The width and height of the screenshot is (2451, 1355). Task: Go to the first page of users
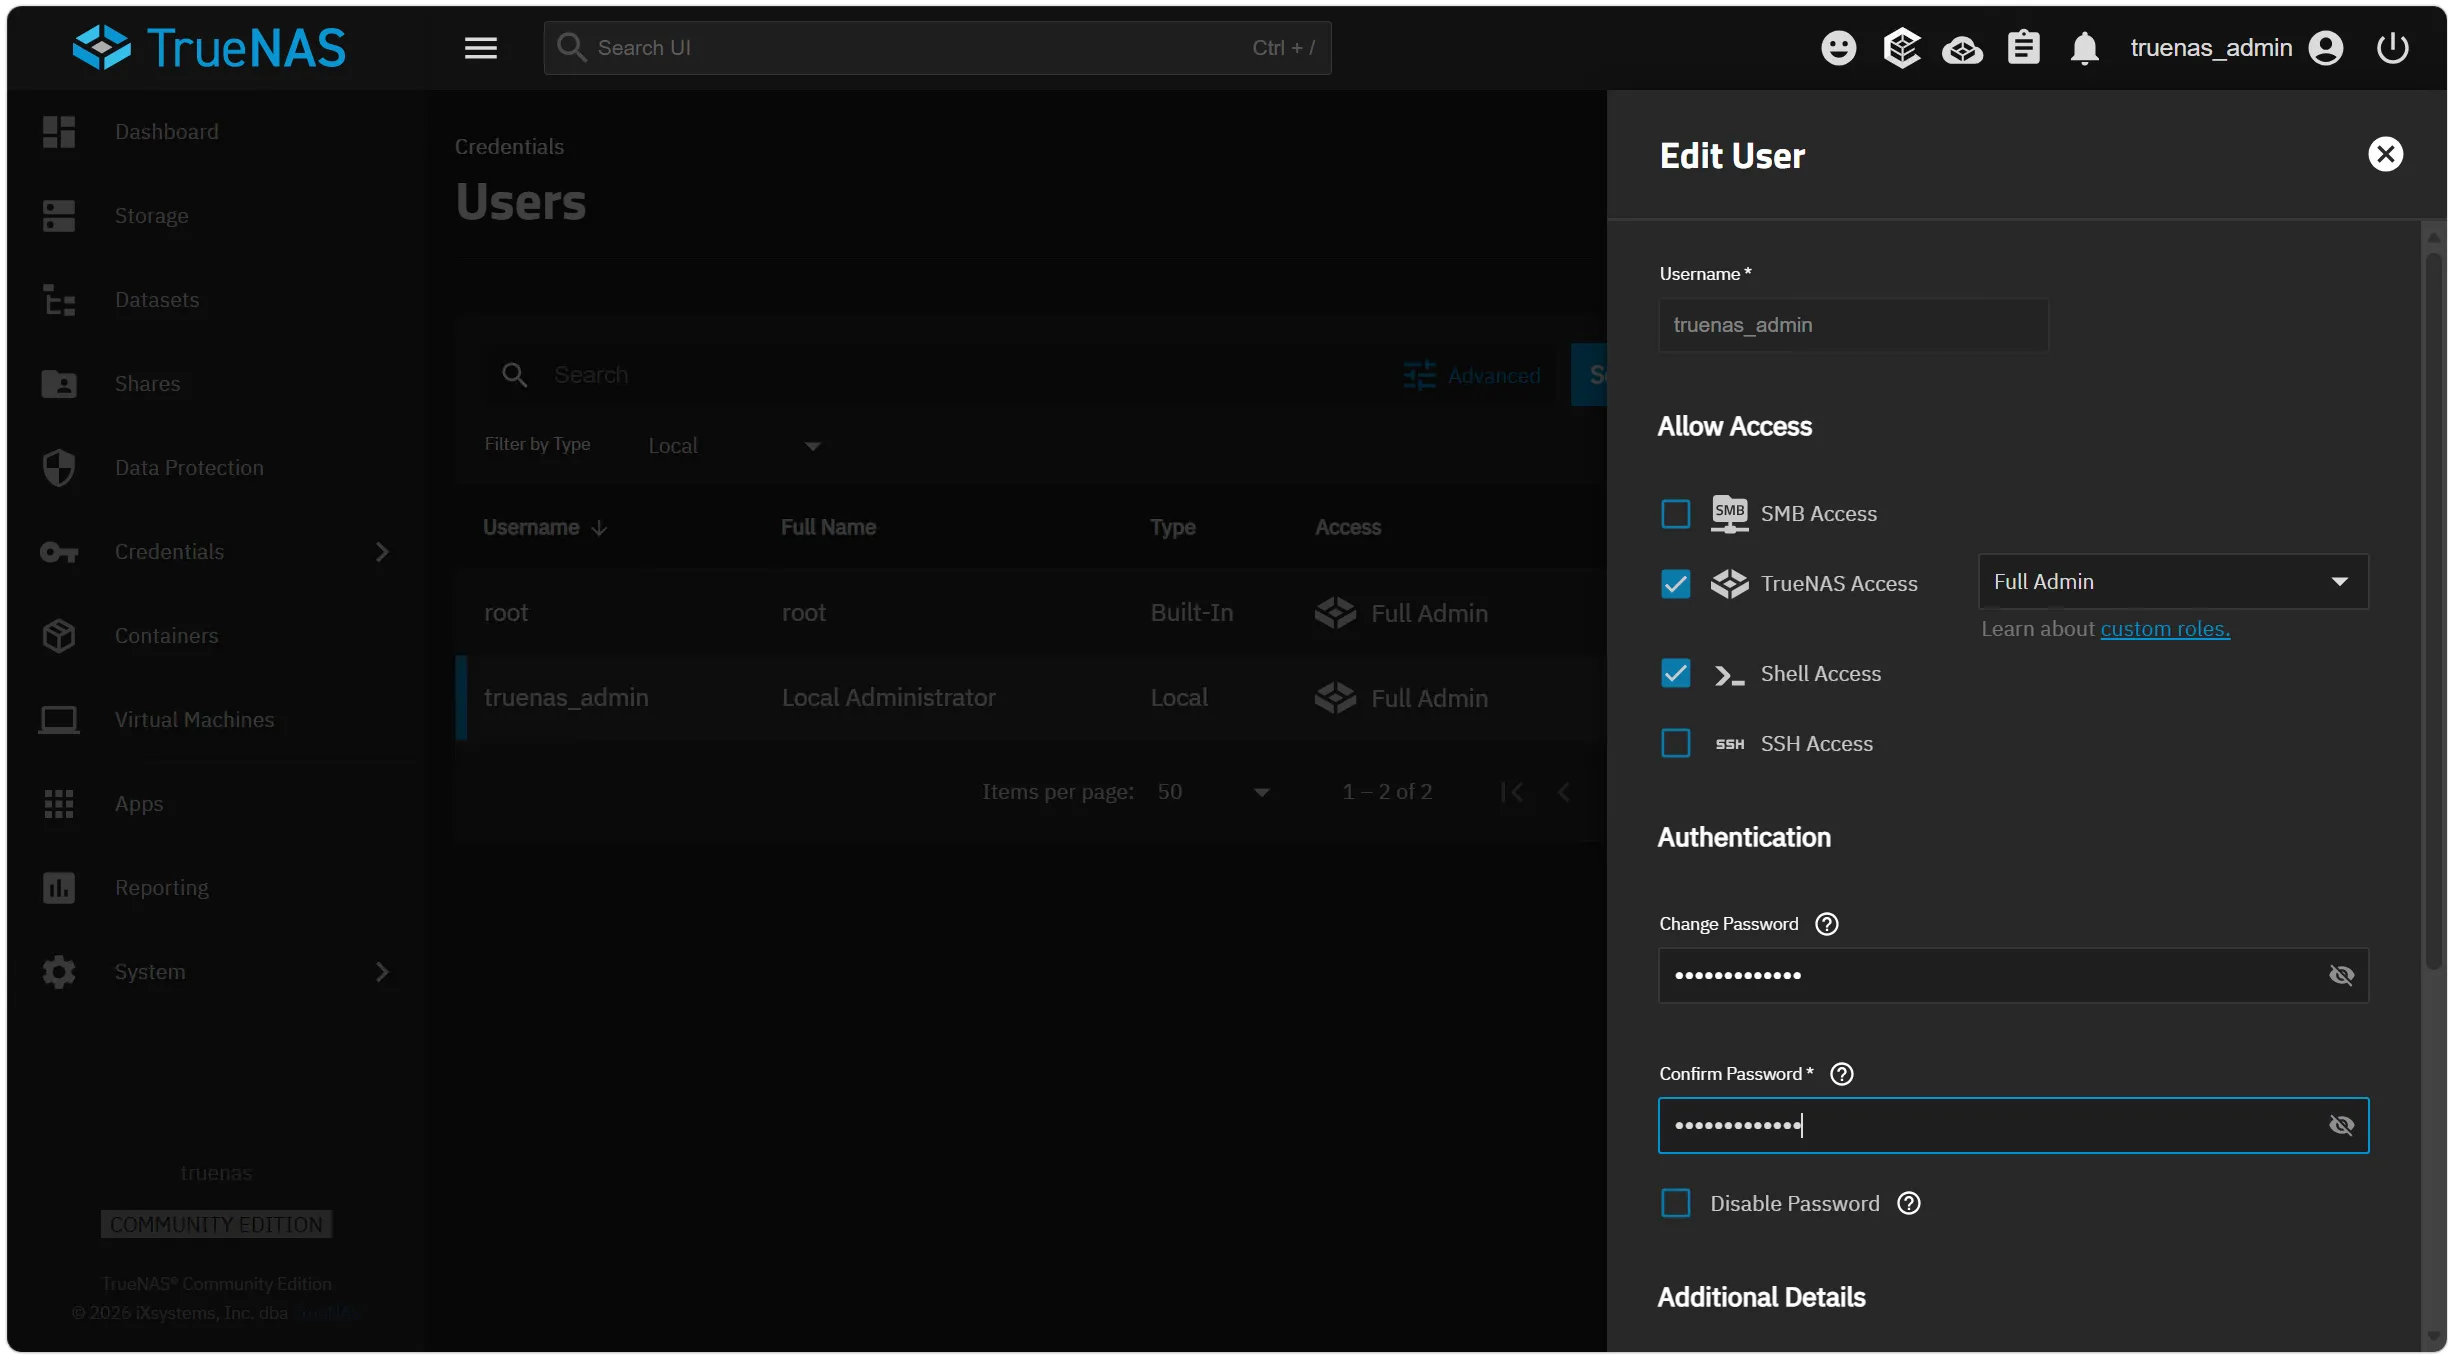(x=1512, y=792)
